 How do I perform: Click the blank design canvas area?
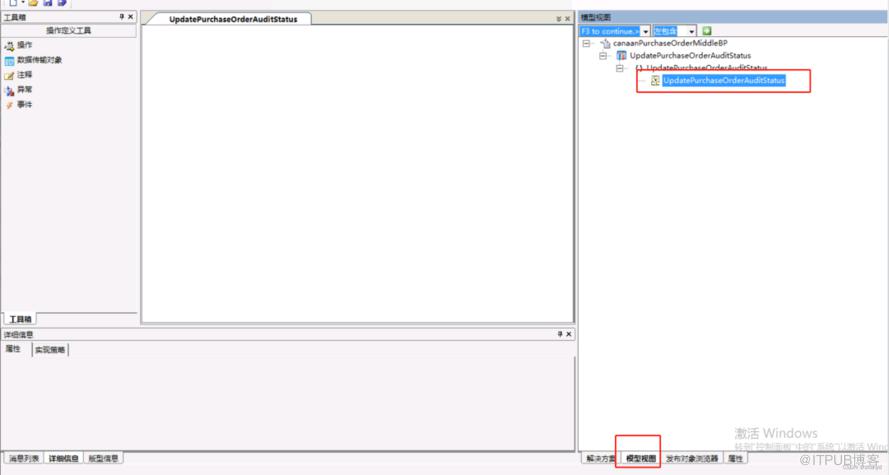pos(357,173)
